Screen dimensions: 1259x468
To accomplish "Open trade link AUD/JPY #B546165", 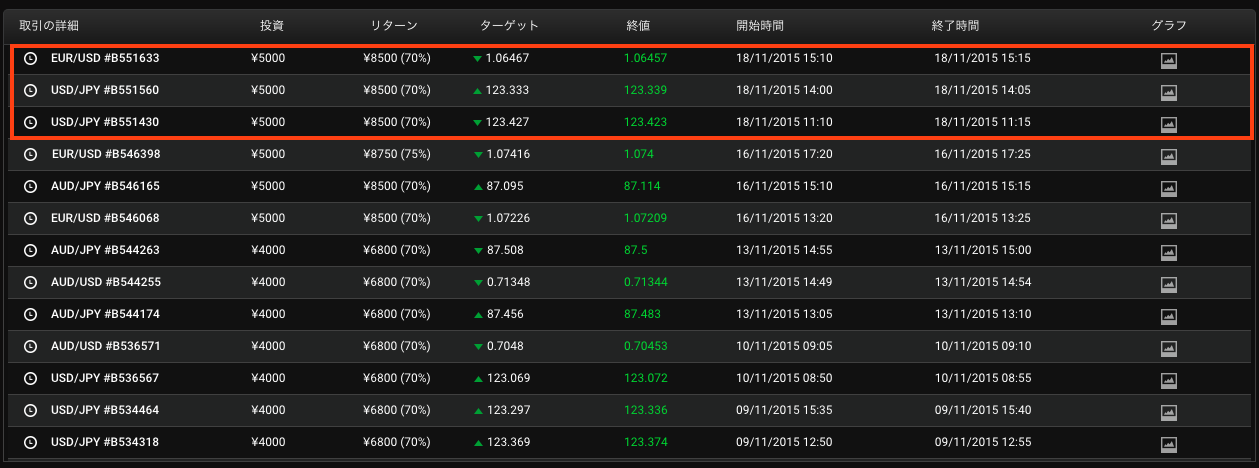I will (105, 186).
